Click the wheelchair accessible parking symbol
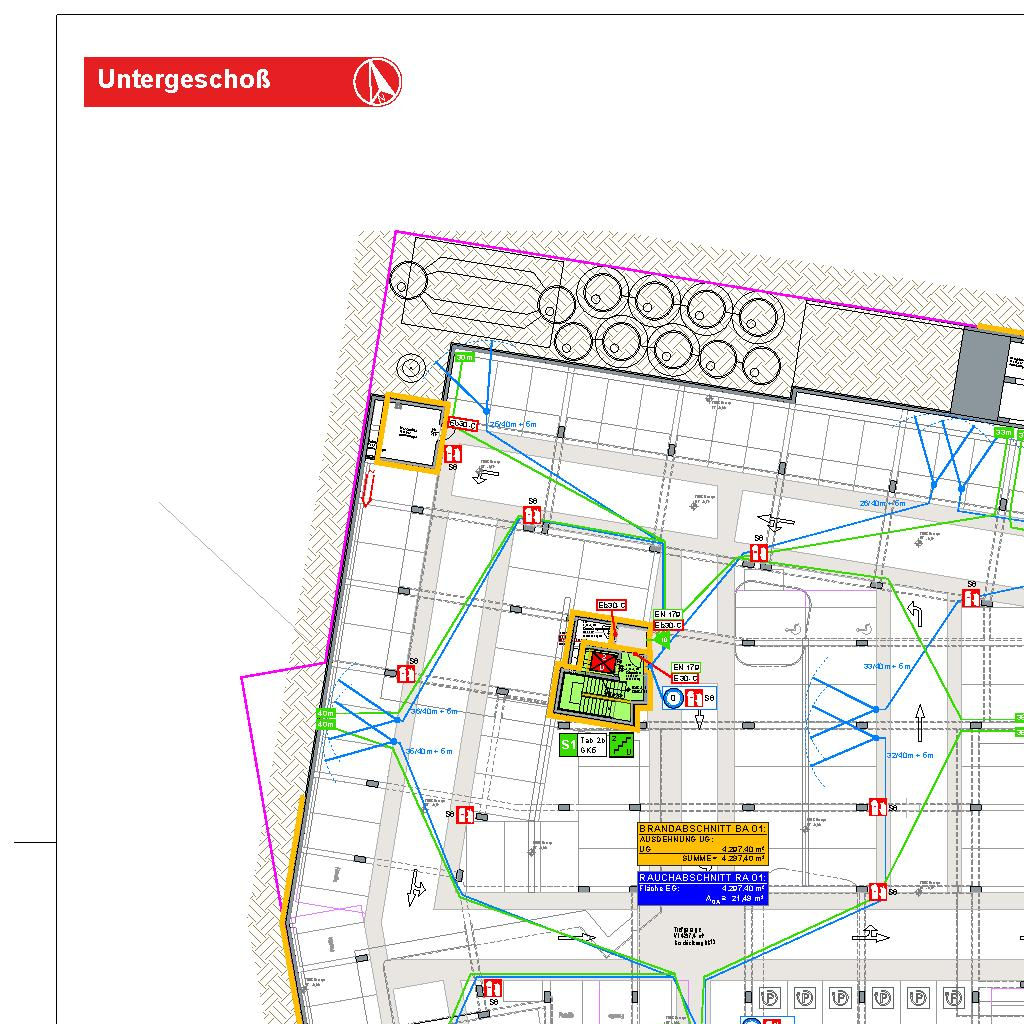The height and width of the screenshot is (1024, 1024). tap(791, 628)
